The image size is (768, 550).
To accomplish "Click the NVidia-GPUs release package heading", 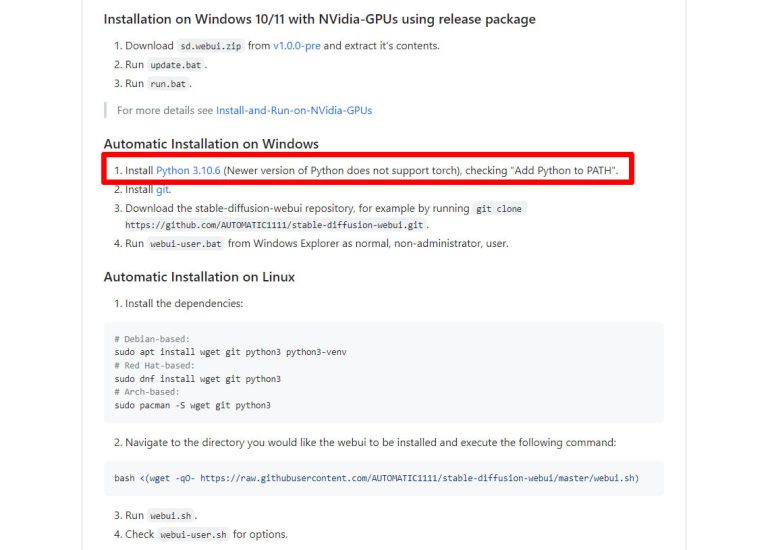I will pyautogui.click(x=319, y=19).
